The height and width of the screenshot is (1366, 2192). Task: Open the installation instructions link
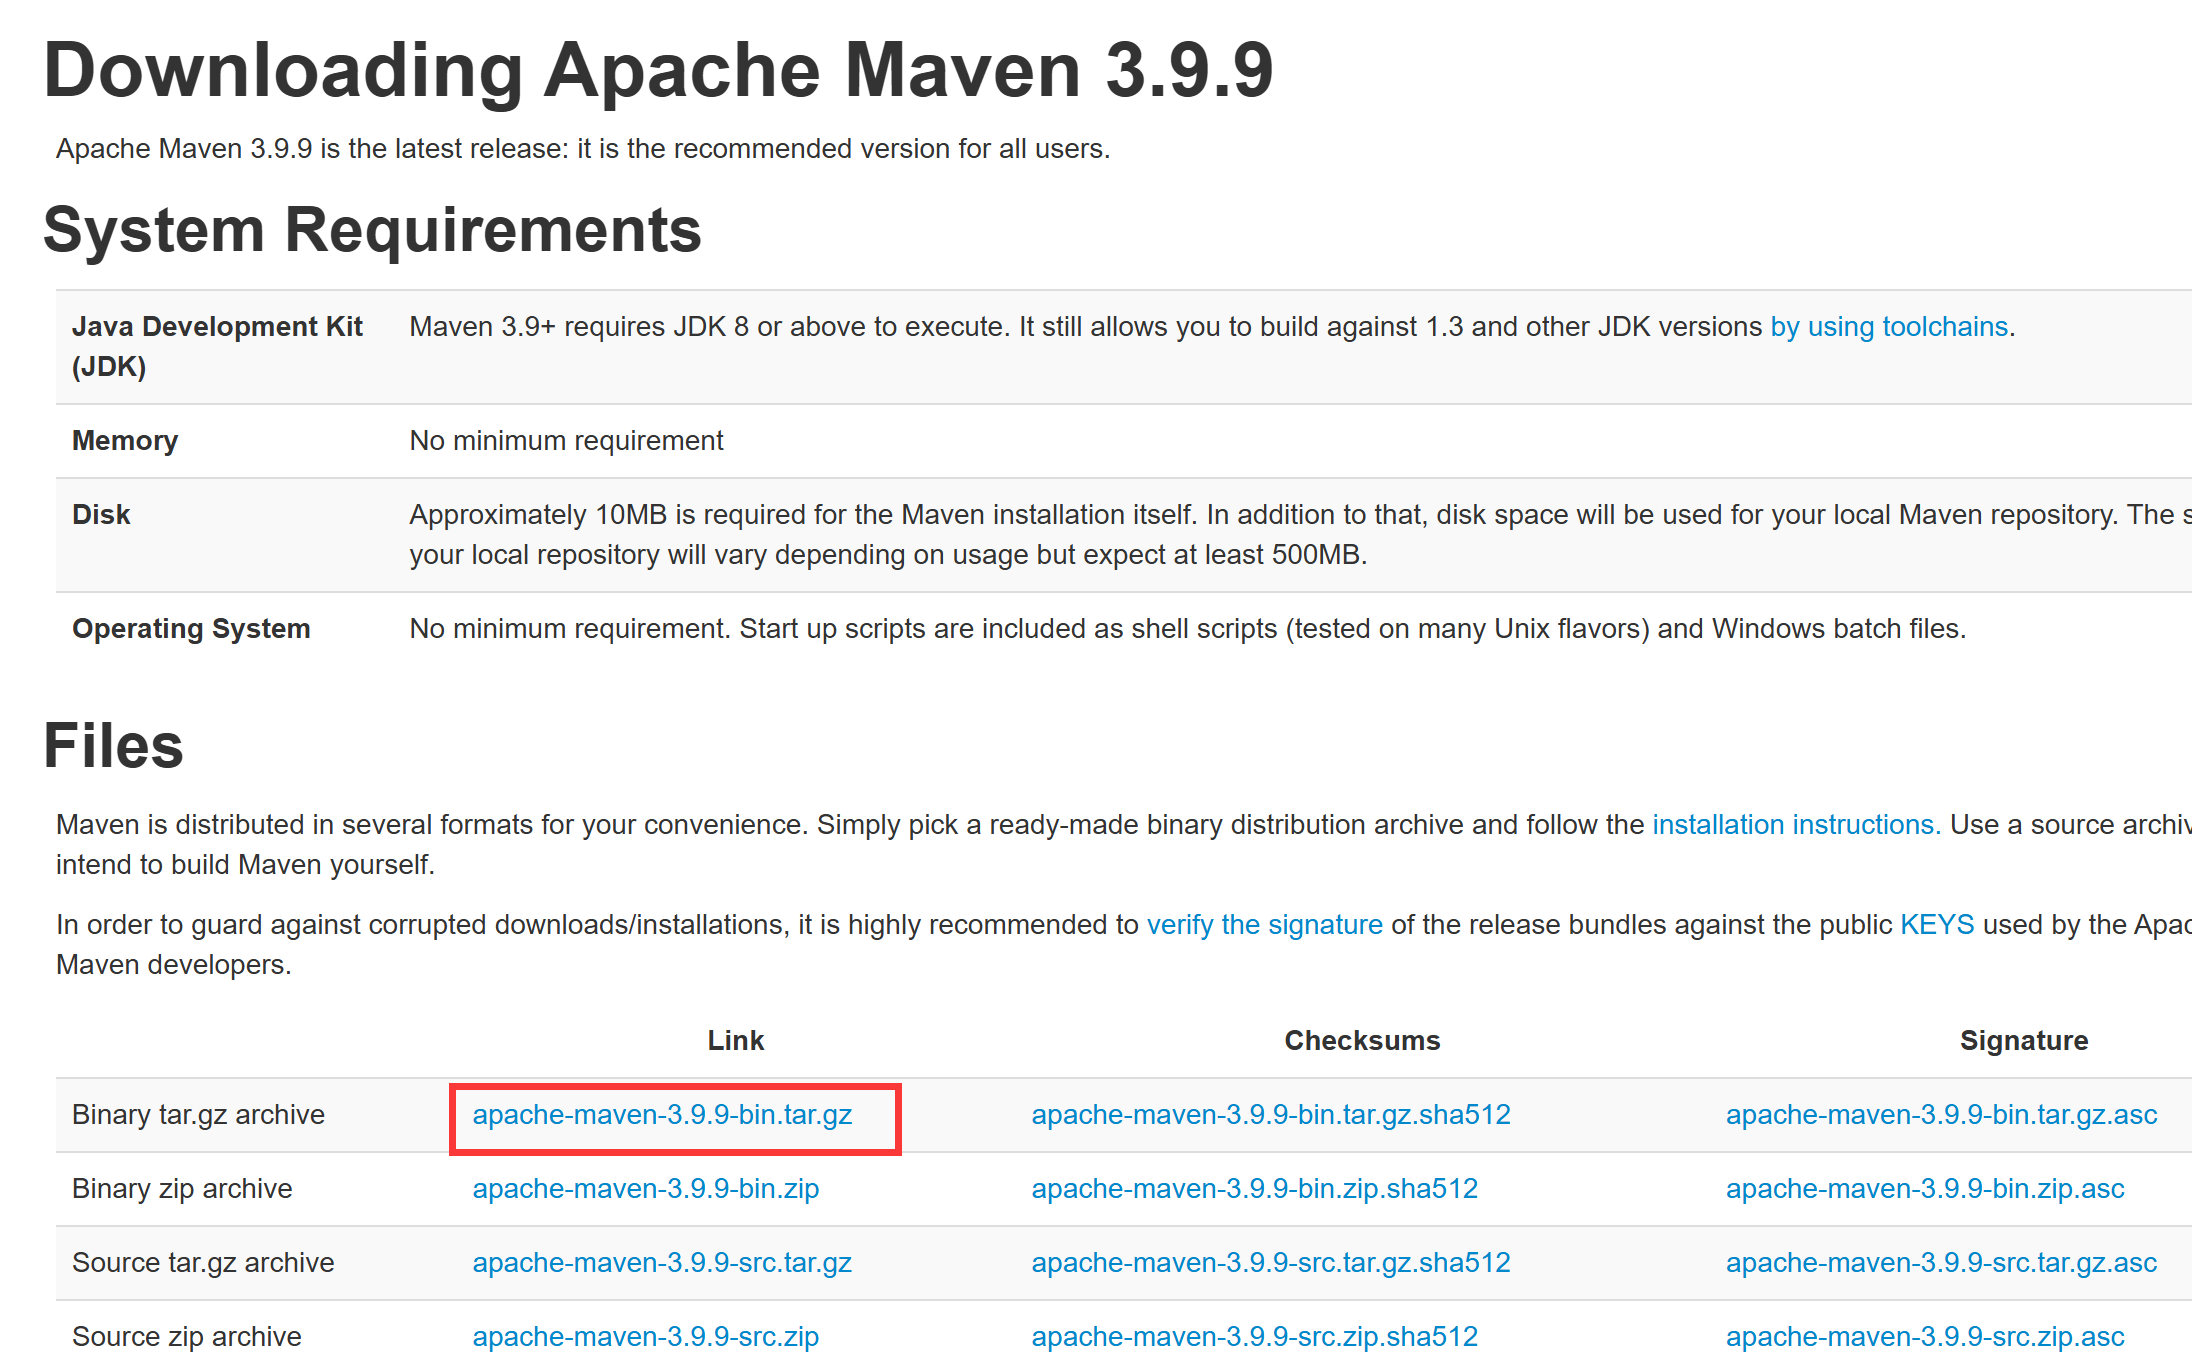pyautogui.click(x=1795, y=825)
